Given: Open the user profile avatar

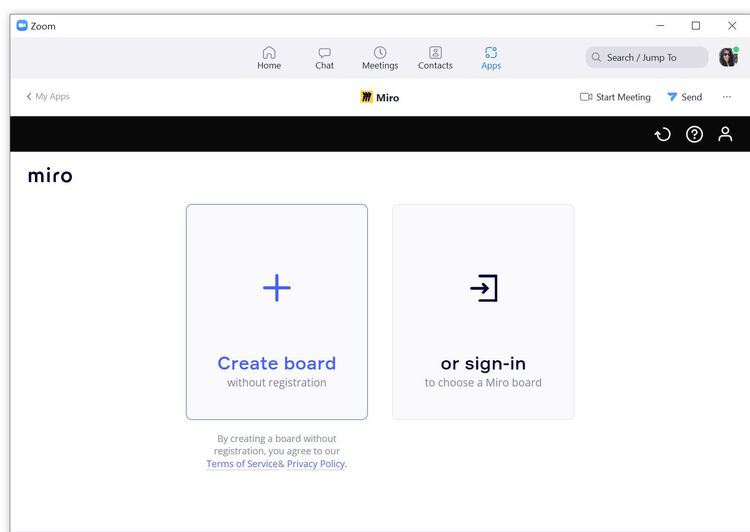Looking at the screenshot, I should pyautogui.click(x=728, y=57).
